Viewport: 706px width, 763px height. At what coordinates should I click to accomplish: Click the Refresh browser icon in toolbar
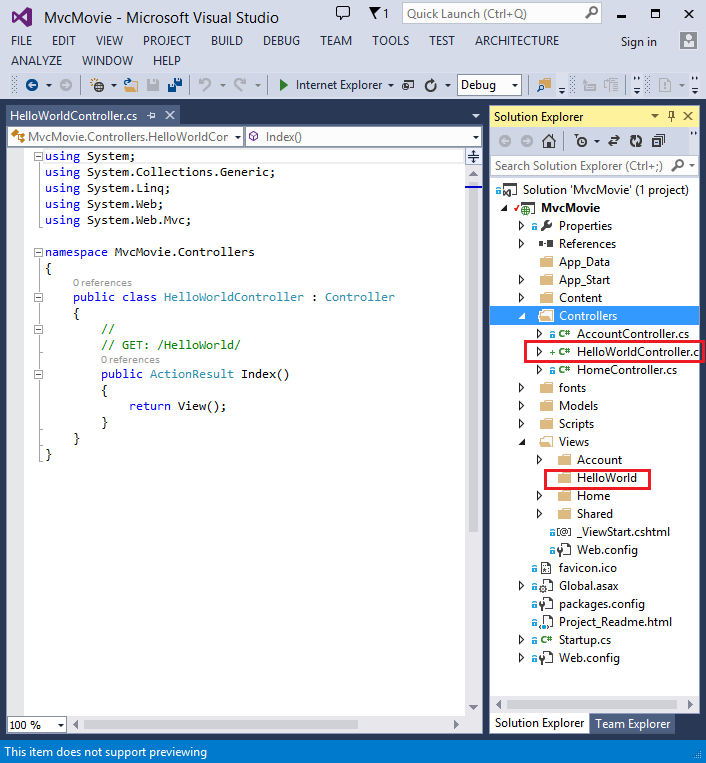pyautogui.click(x=431, y=86)
